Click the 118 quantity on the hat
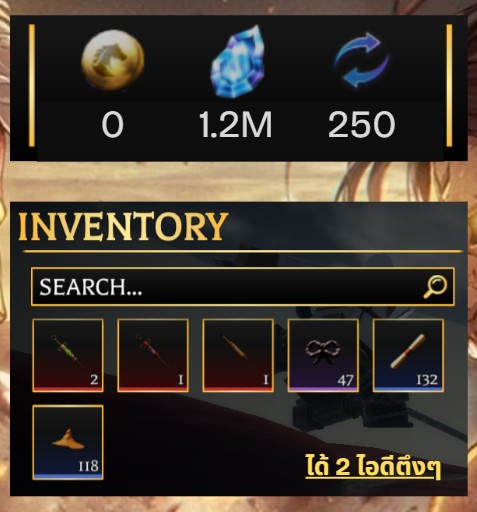 tap(88, 466)
